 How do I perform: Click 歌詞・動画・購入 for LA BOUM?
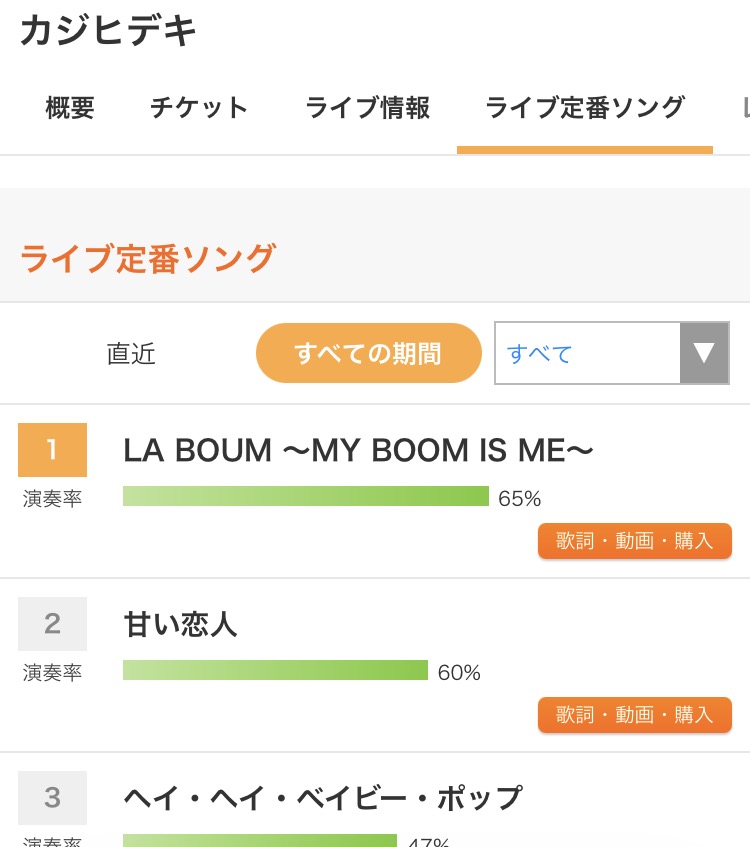pyautogui.click(x=635, y=541)
